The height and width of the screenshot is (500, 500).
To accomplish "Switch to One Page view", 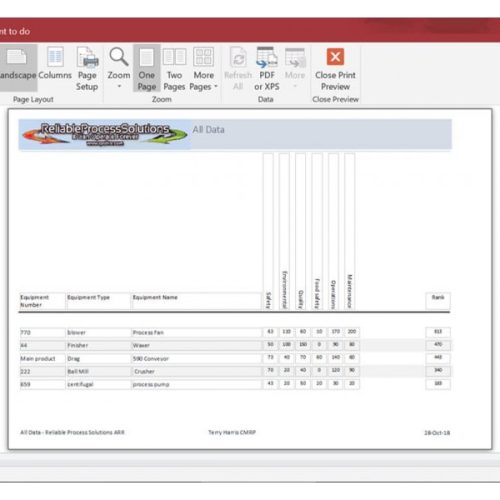I will (147, 68).
